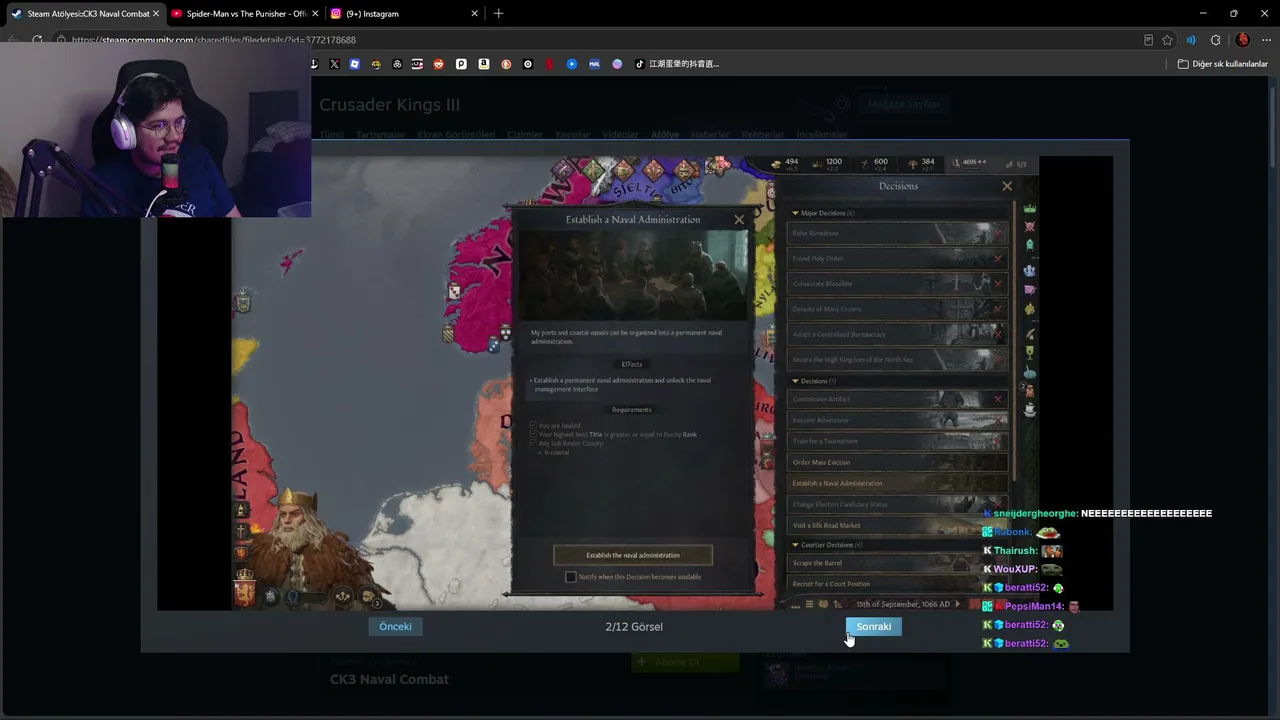
Task: Click the piety counter showing 600
Action: pyautogui.click(x=875, y=163)
